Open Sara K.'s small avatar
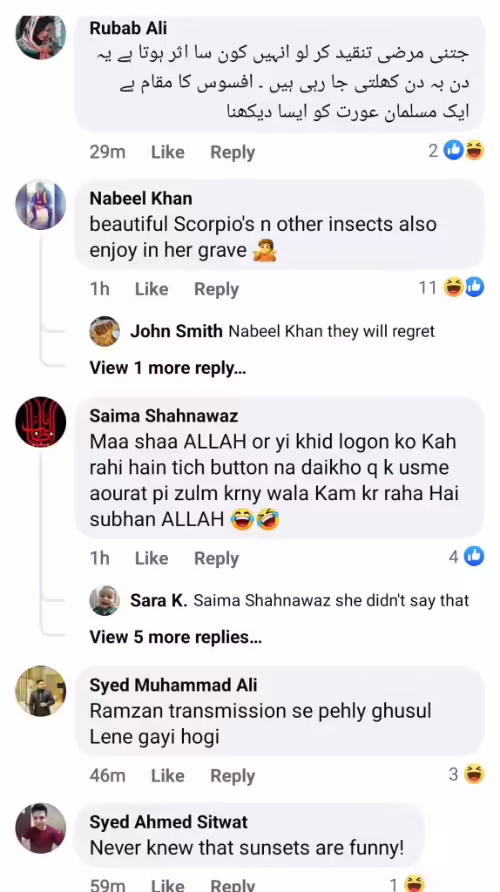This screenshot has height=892, width=500. pos(105,600)
